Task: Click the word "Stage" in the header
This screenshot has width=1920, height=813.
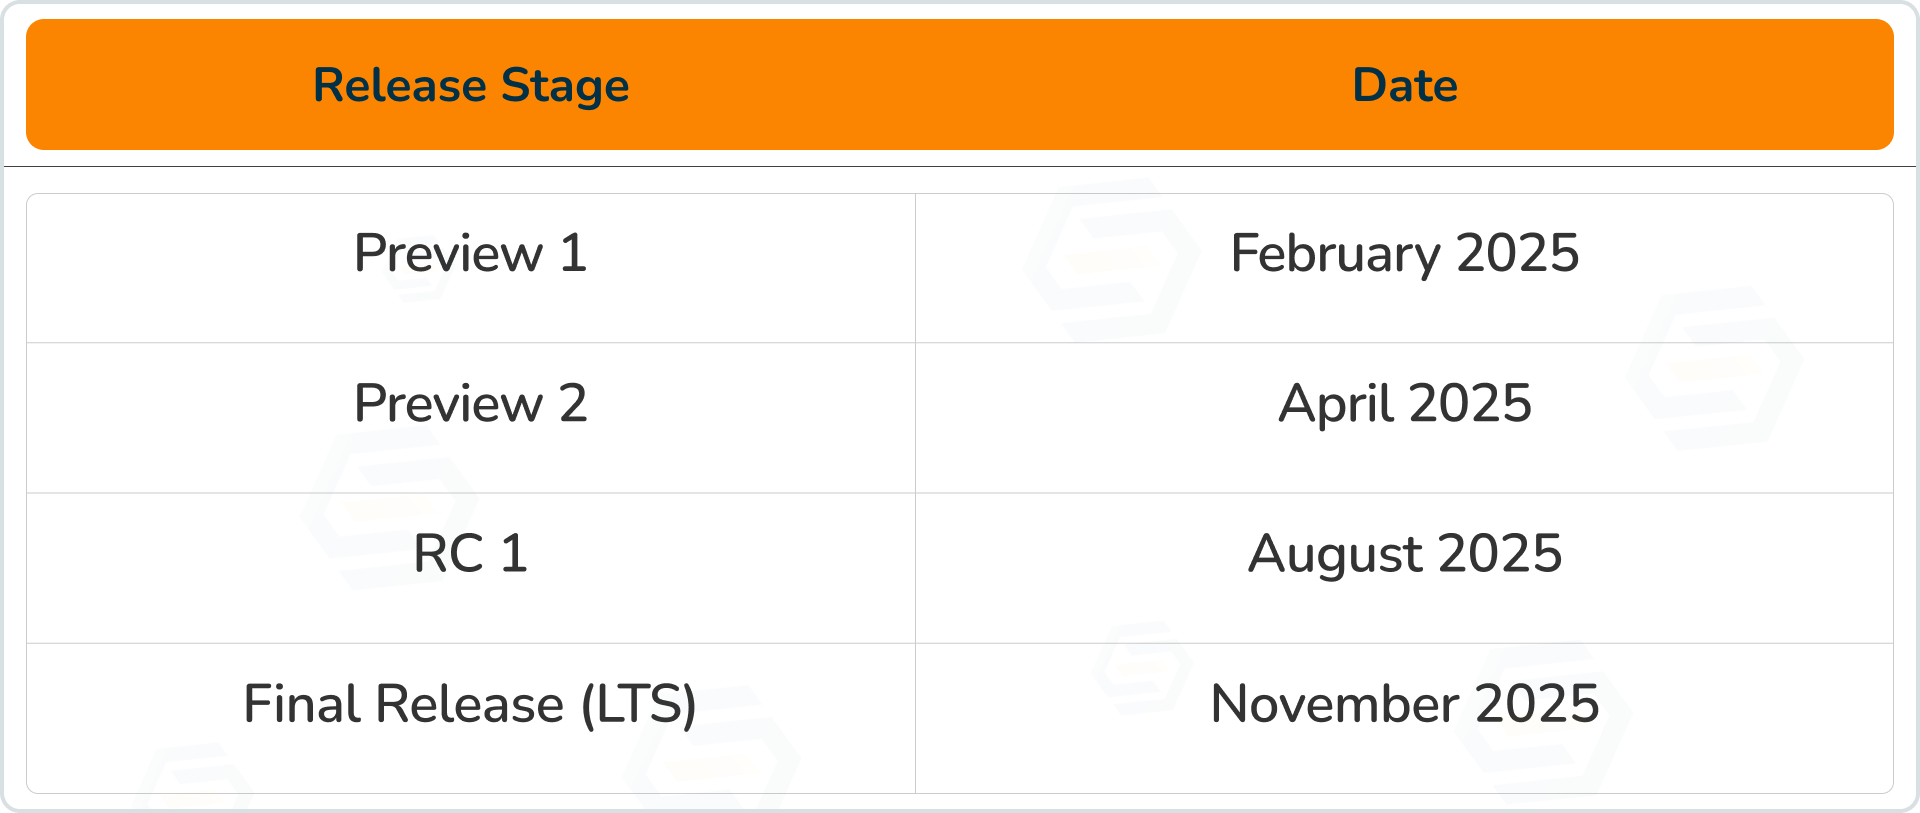Action: [x=565, y=85]
